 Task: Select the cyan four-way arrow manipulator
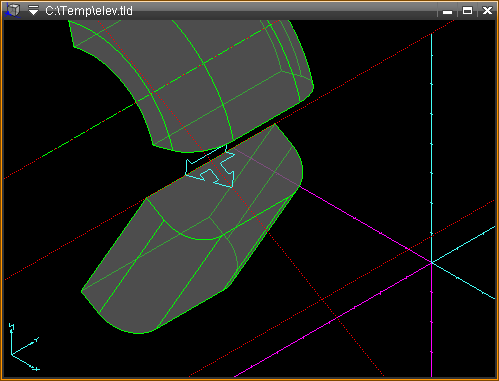click(210, 167)
